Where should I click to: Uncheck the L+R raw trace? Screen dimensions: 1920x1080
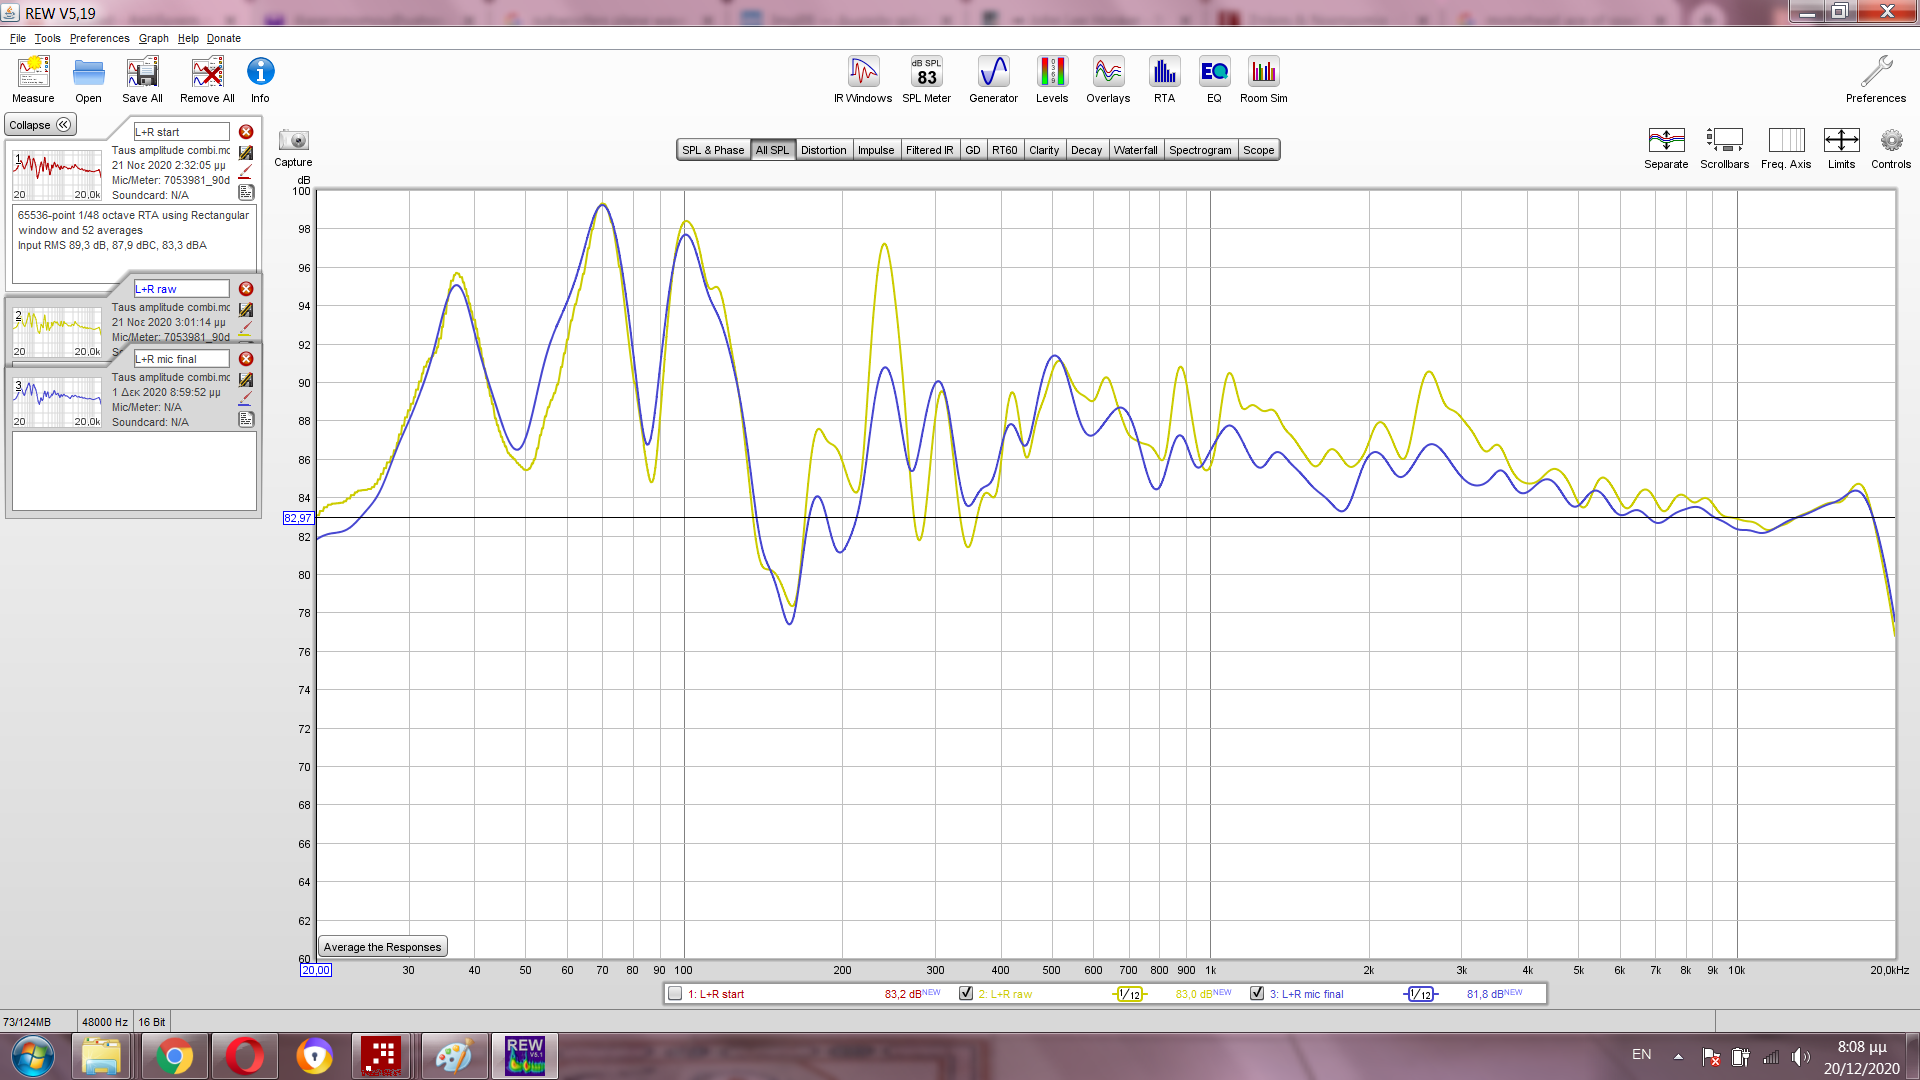tap(966, 994)
